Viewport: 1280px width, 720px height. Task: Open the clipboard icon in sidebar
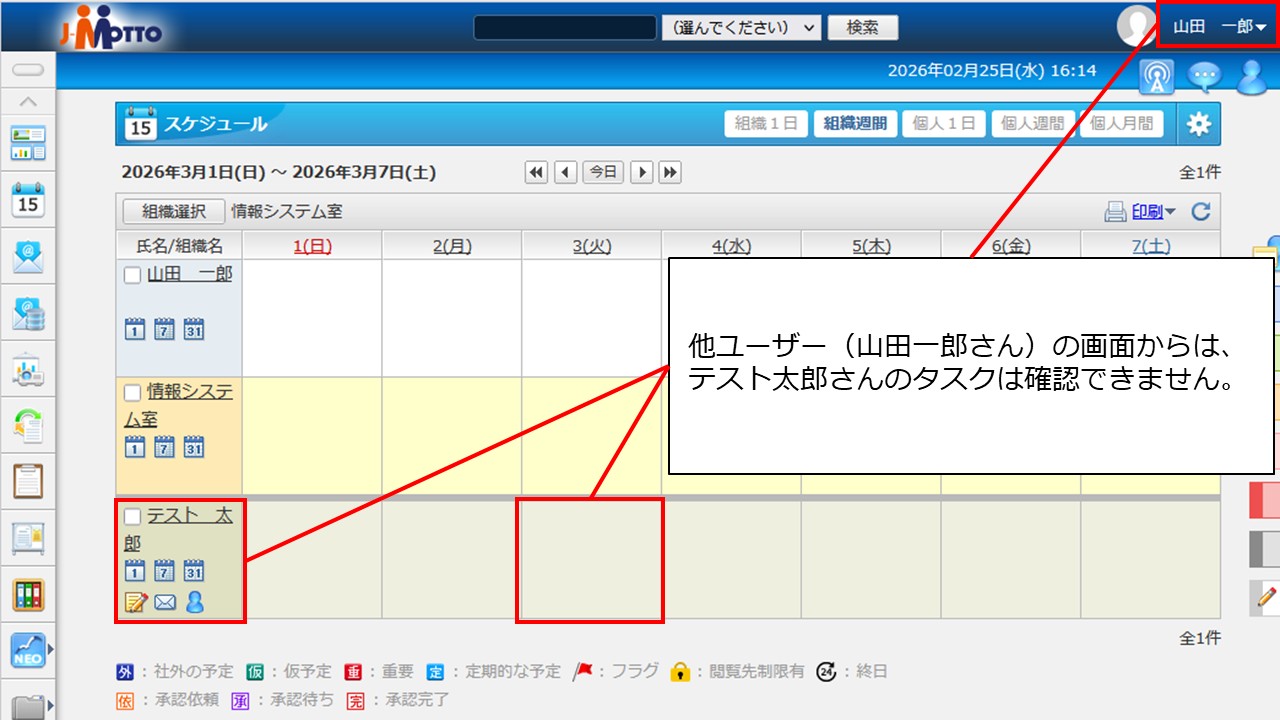(28, 482)
